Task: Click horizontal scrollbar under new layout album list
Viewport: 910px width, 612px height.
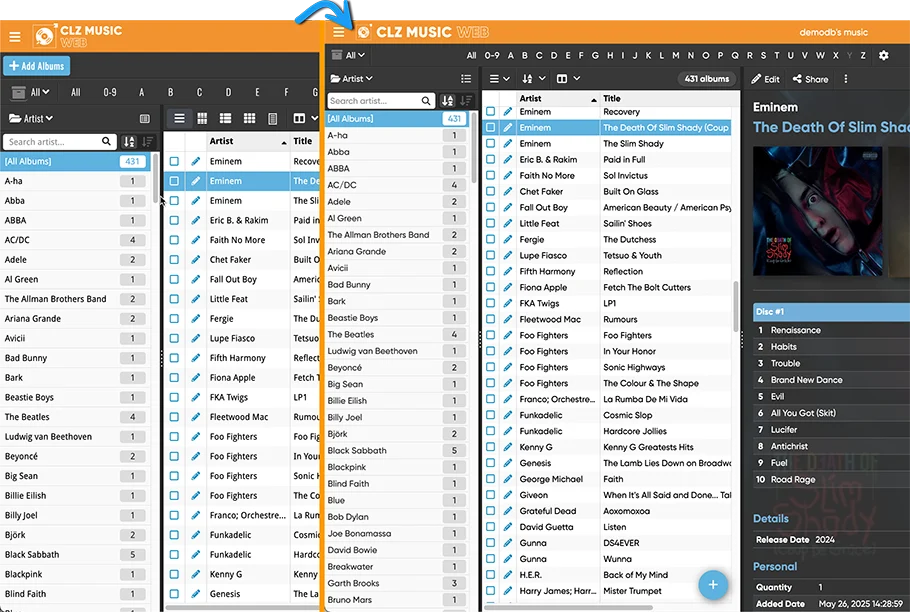Action: [x=569, y=607]
